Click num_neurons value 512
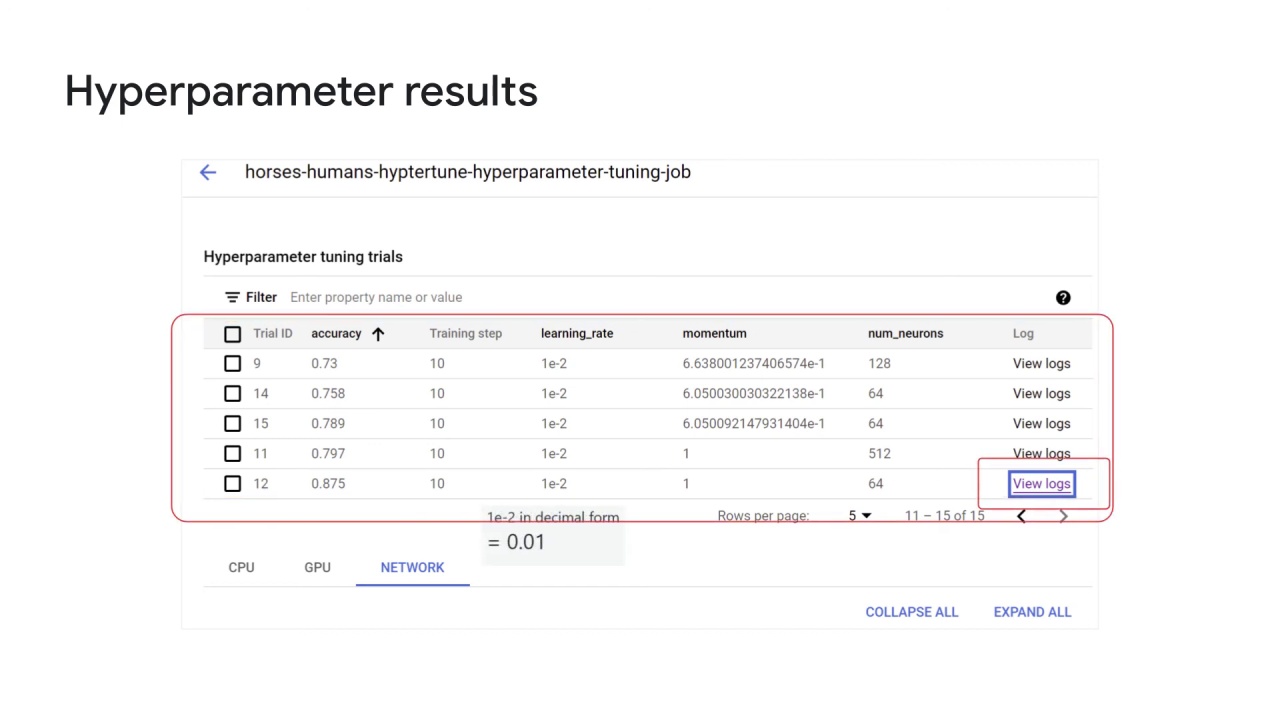Viewport: 1280px width, 720px height. point(879,454)
